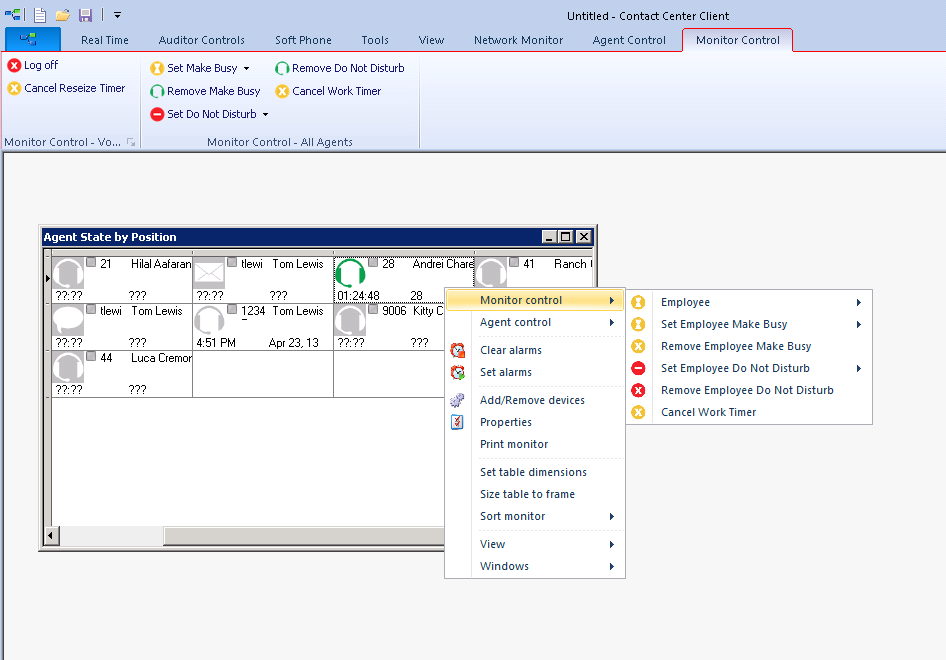
Task: Expand the Sort monitor submenu
Action: (535, 516)
